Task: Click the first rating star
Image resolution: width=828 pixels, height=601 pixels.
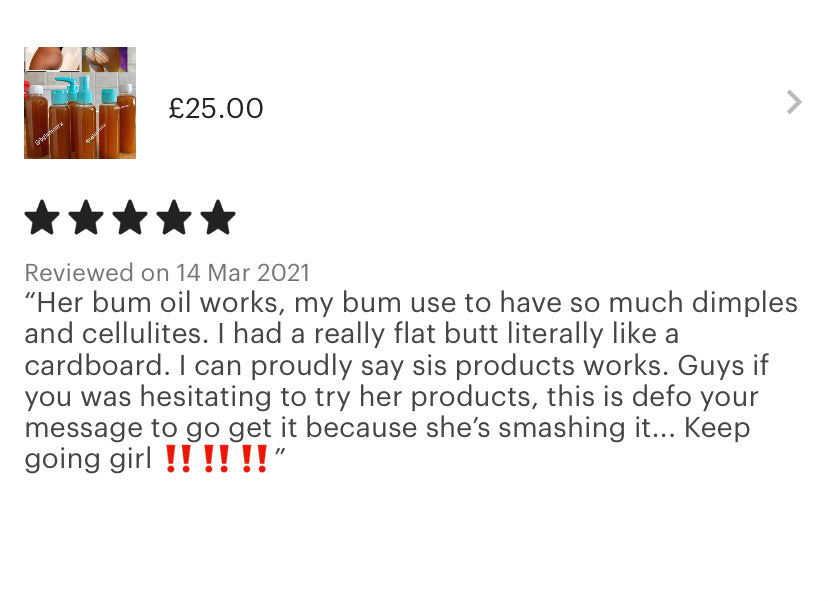Action: [42, 217]
